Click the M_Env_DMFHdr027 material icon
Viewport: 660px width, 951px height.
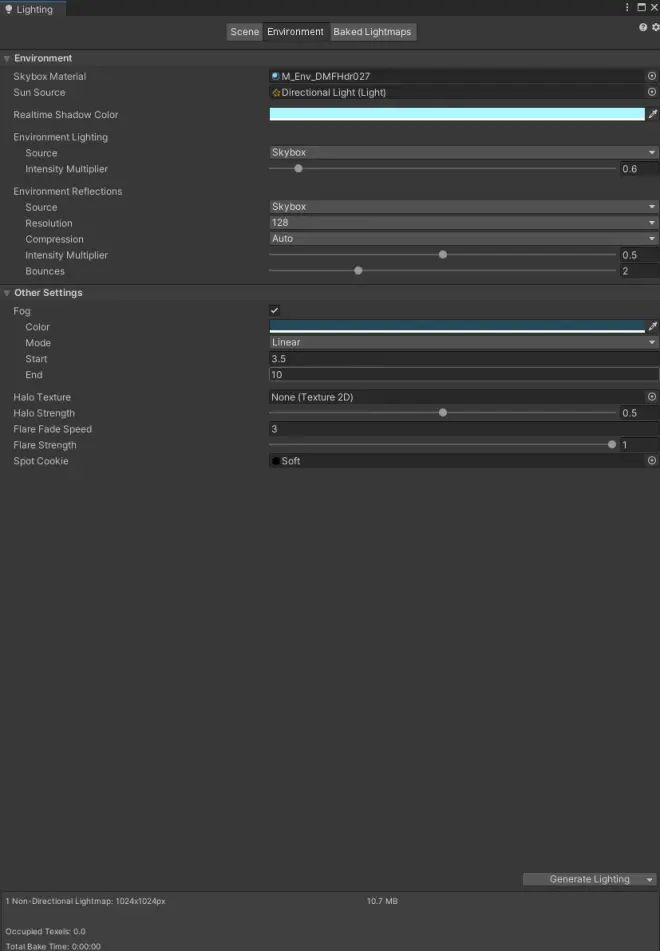pos(275,76)
